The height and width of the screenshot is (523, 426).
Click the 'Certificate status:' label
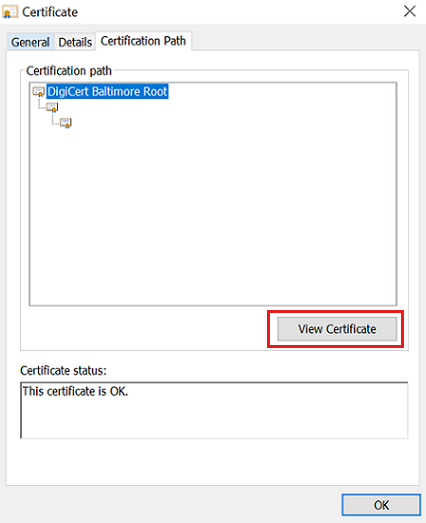63,371
